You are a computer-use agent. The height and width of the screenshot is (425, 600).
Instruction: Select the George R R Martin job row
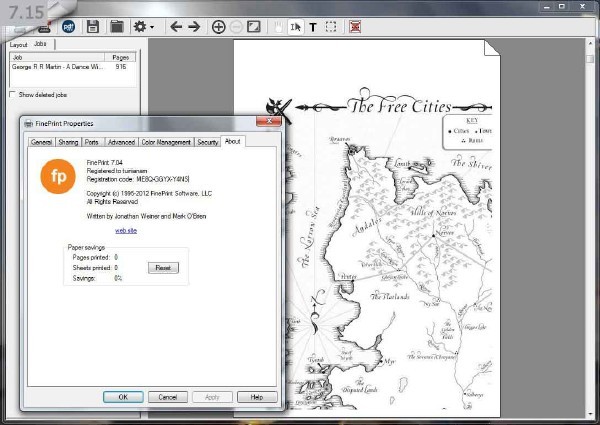(73, 67)
